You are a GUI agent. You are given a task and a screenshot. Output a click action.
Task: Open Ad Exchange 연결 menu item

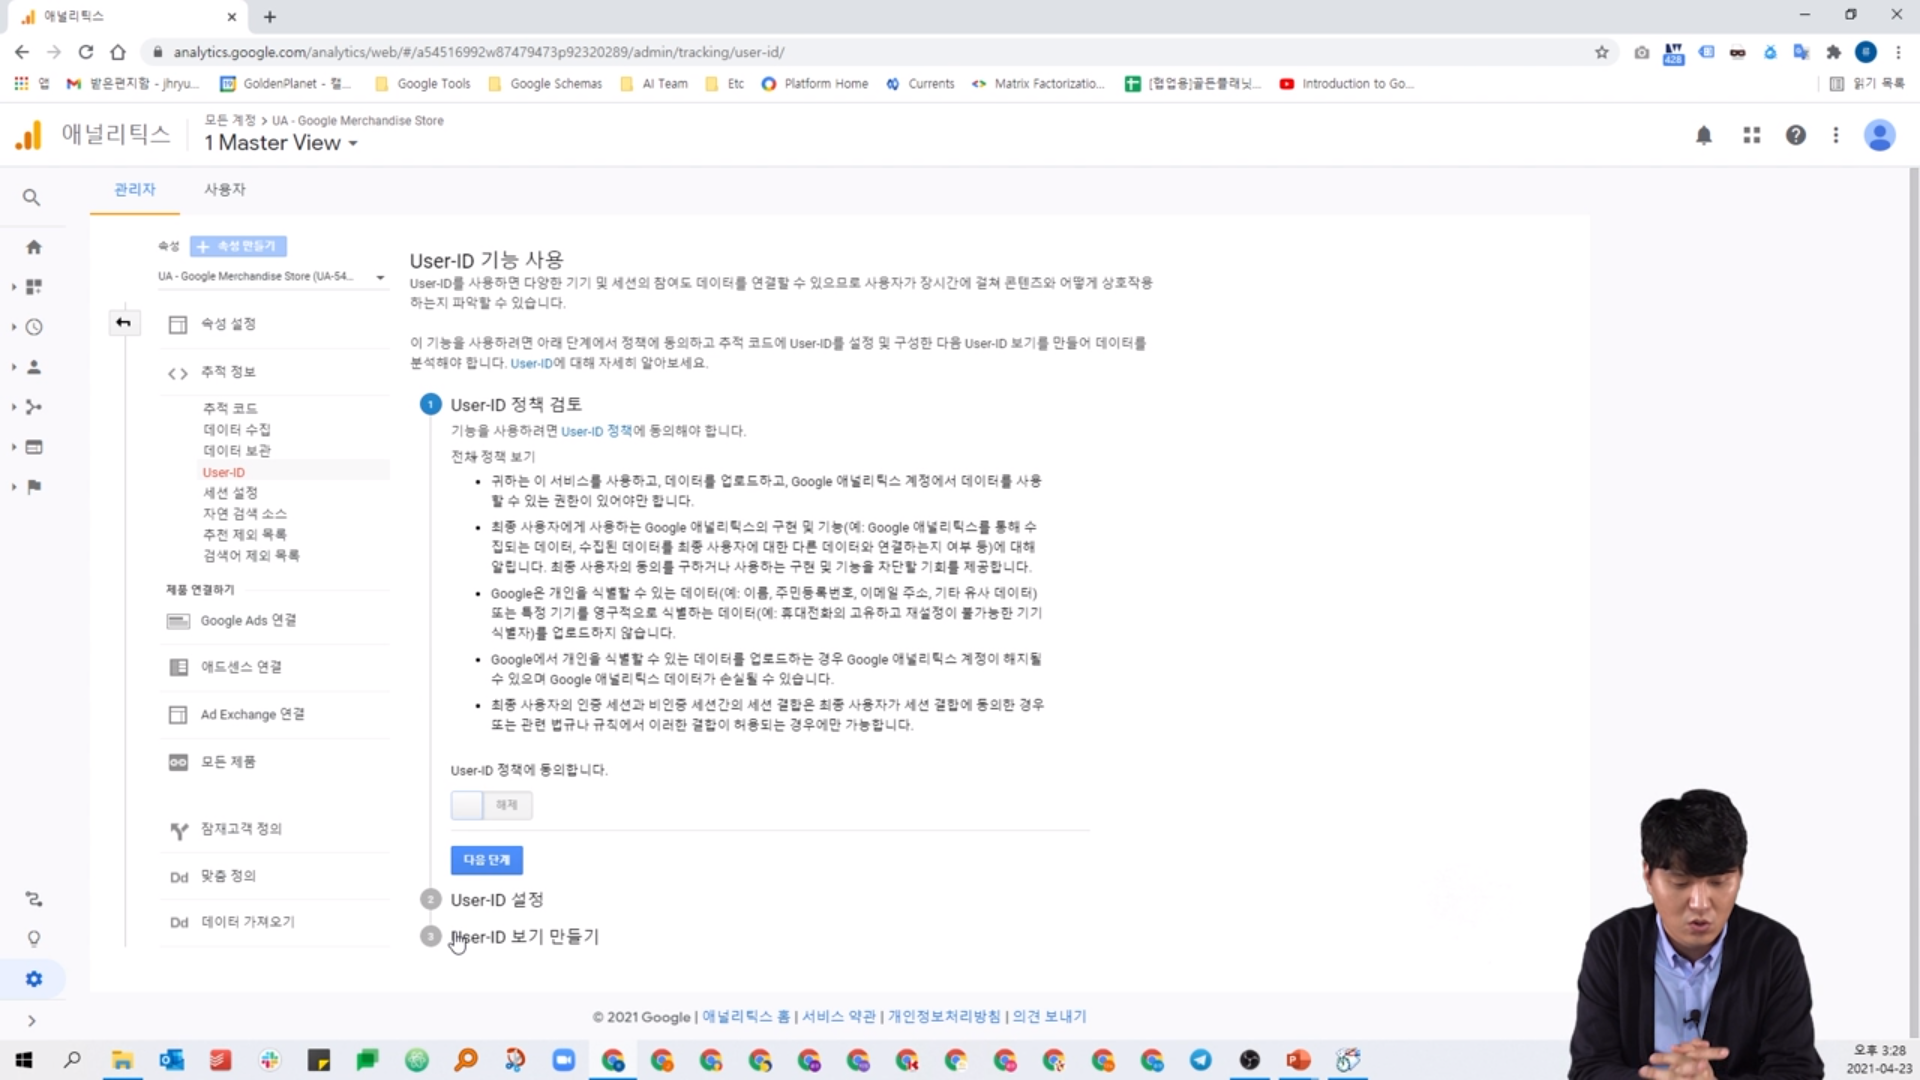[252, 715]
